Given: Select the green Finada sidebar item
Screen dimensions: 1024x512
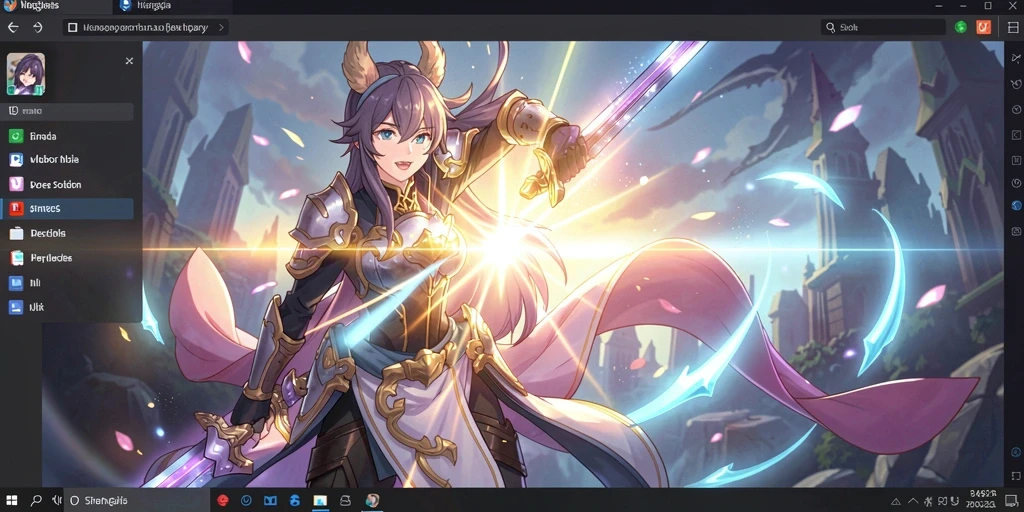Looking at the screenshot, I should point(71,136).
